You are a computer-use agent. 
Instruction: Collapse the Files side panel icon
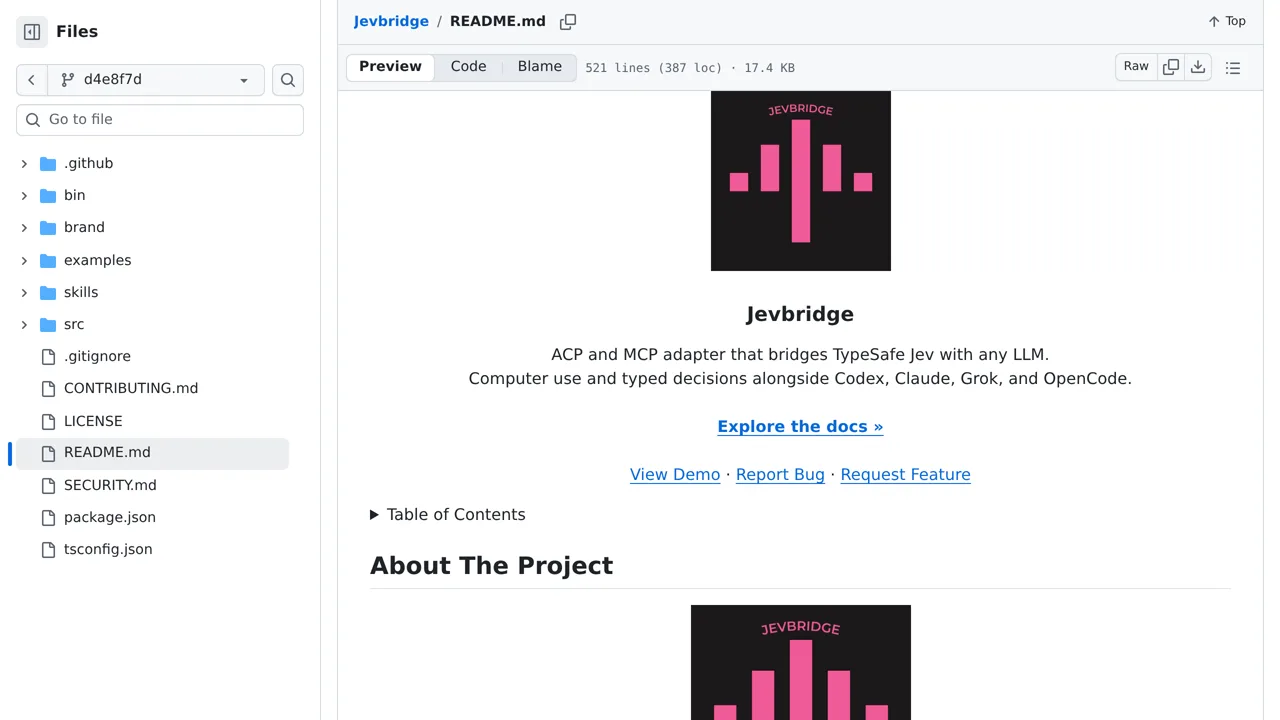[32, 32]
